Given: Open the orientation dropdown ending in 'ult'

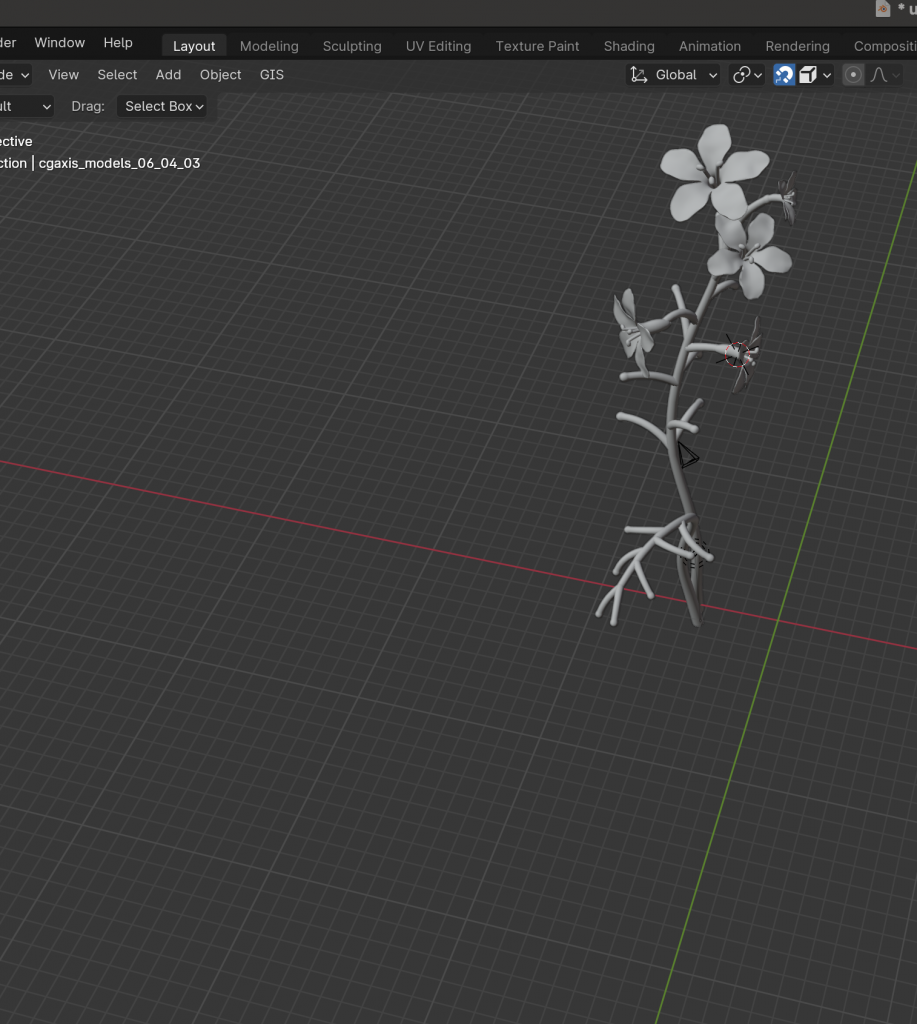Looking at the screenshot, I should click(x=25, y=106).
